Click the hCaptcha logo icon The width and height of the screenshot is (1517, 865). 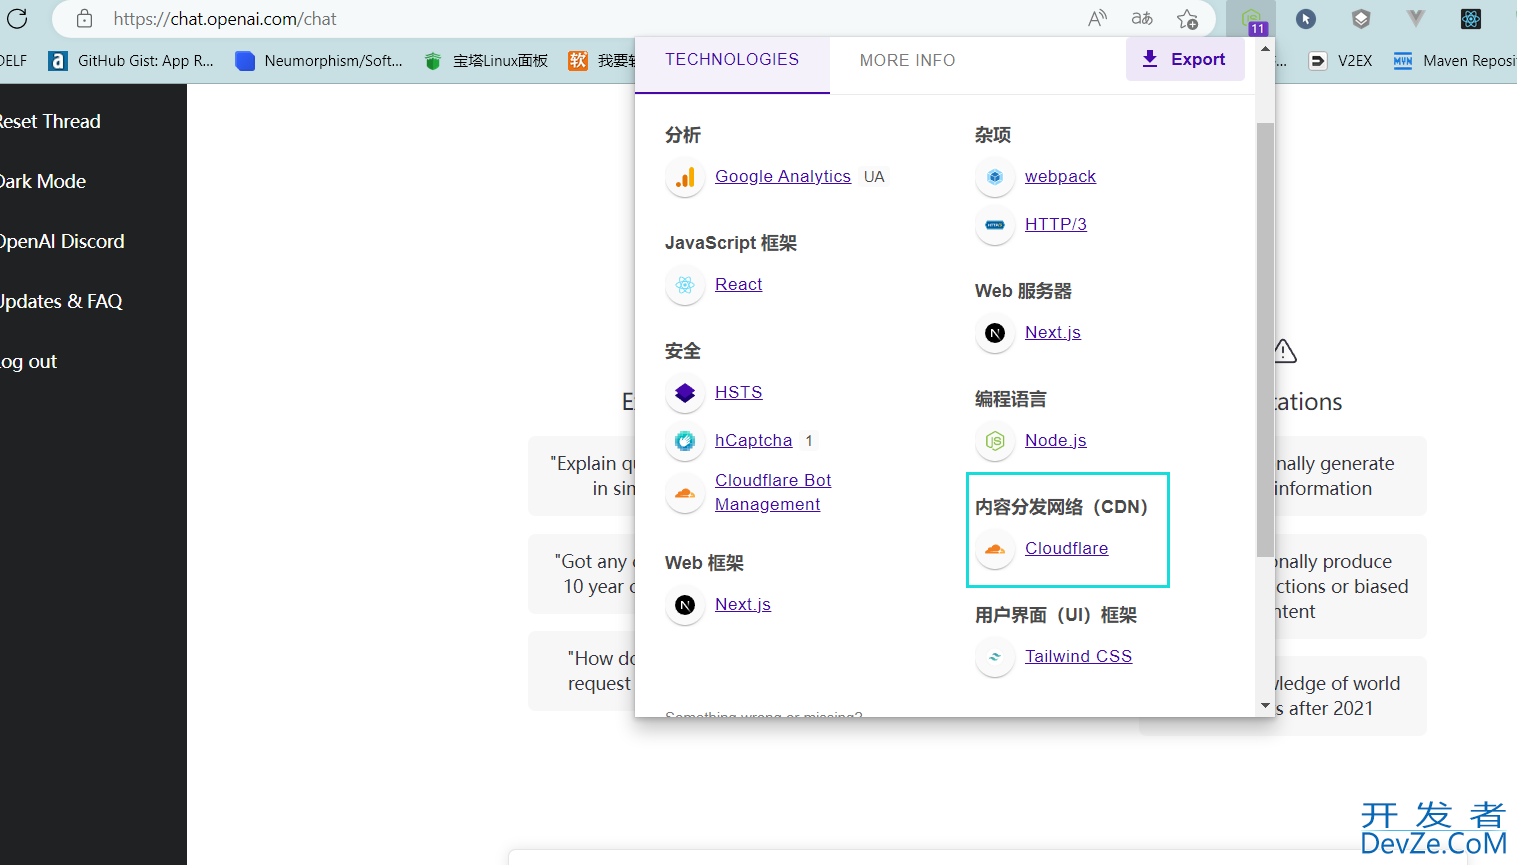(x=685, y=441)
